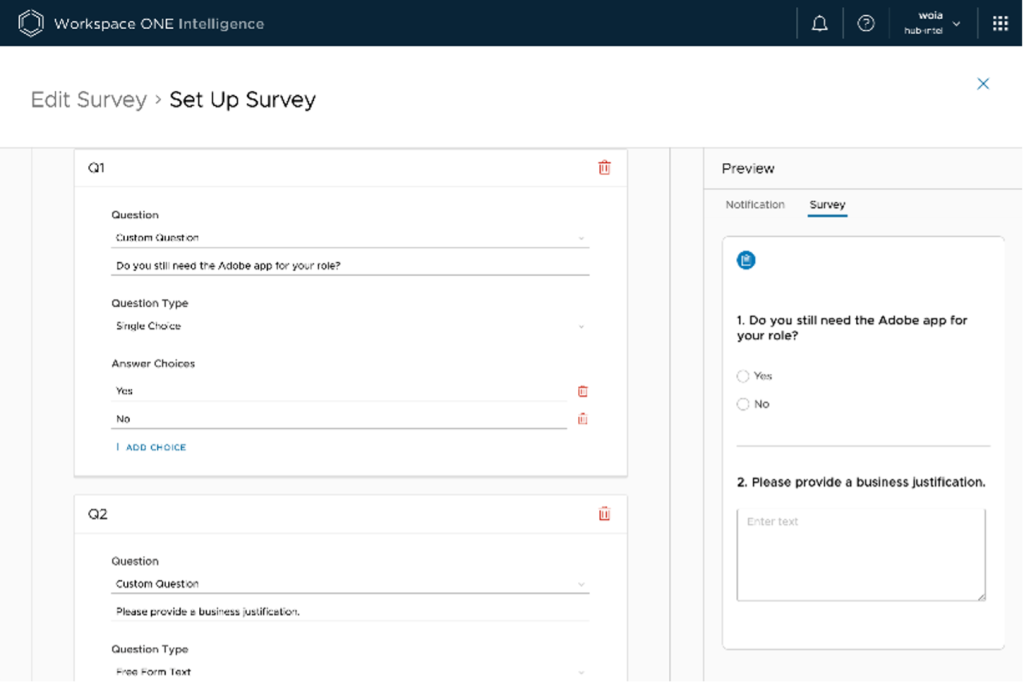Select the 'No' radio button in preview
Screen dimensions: 1024x683
[x=743, y=404]
